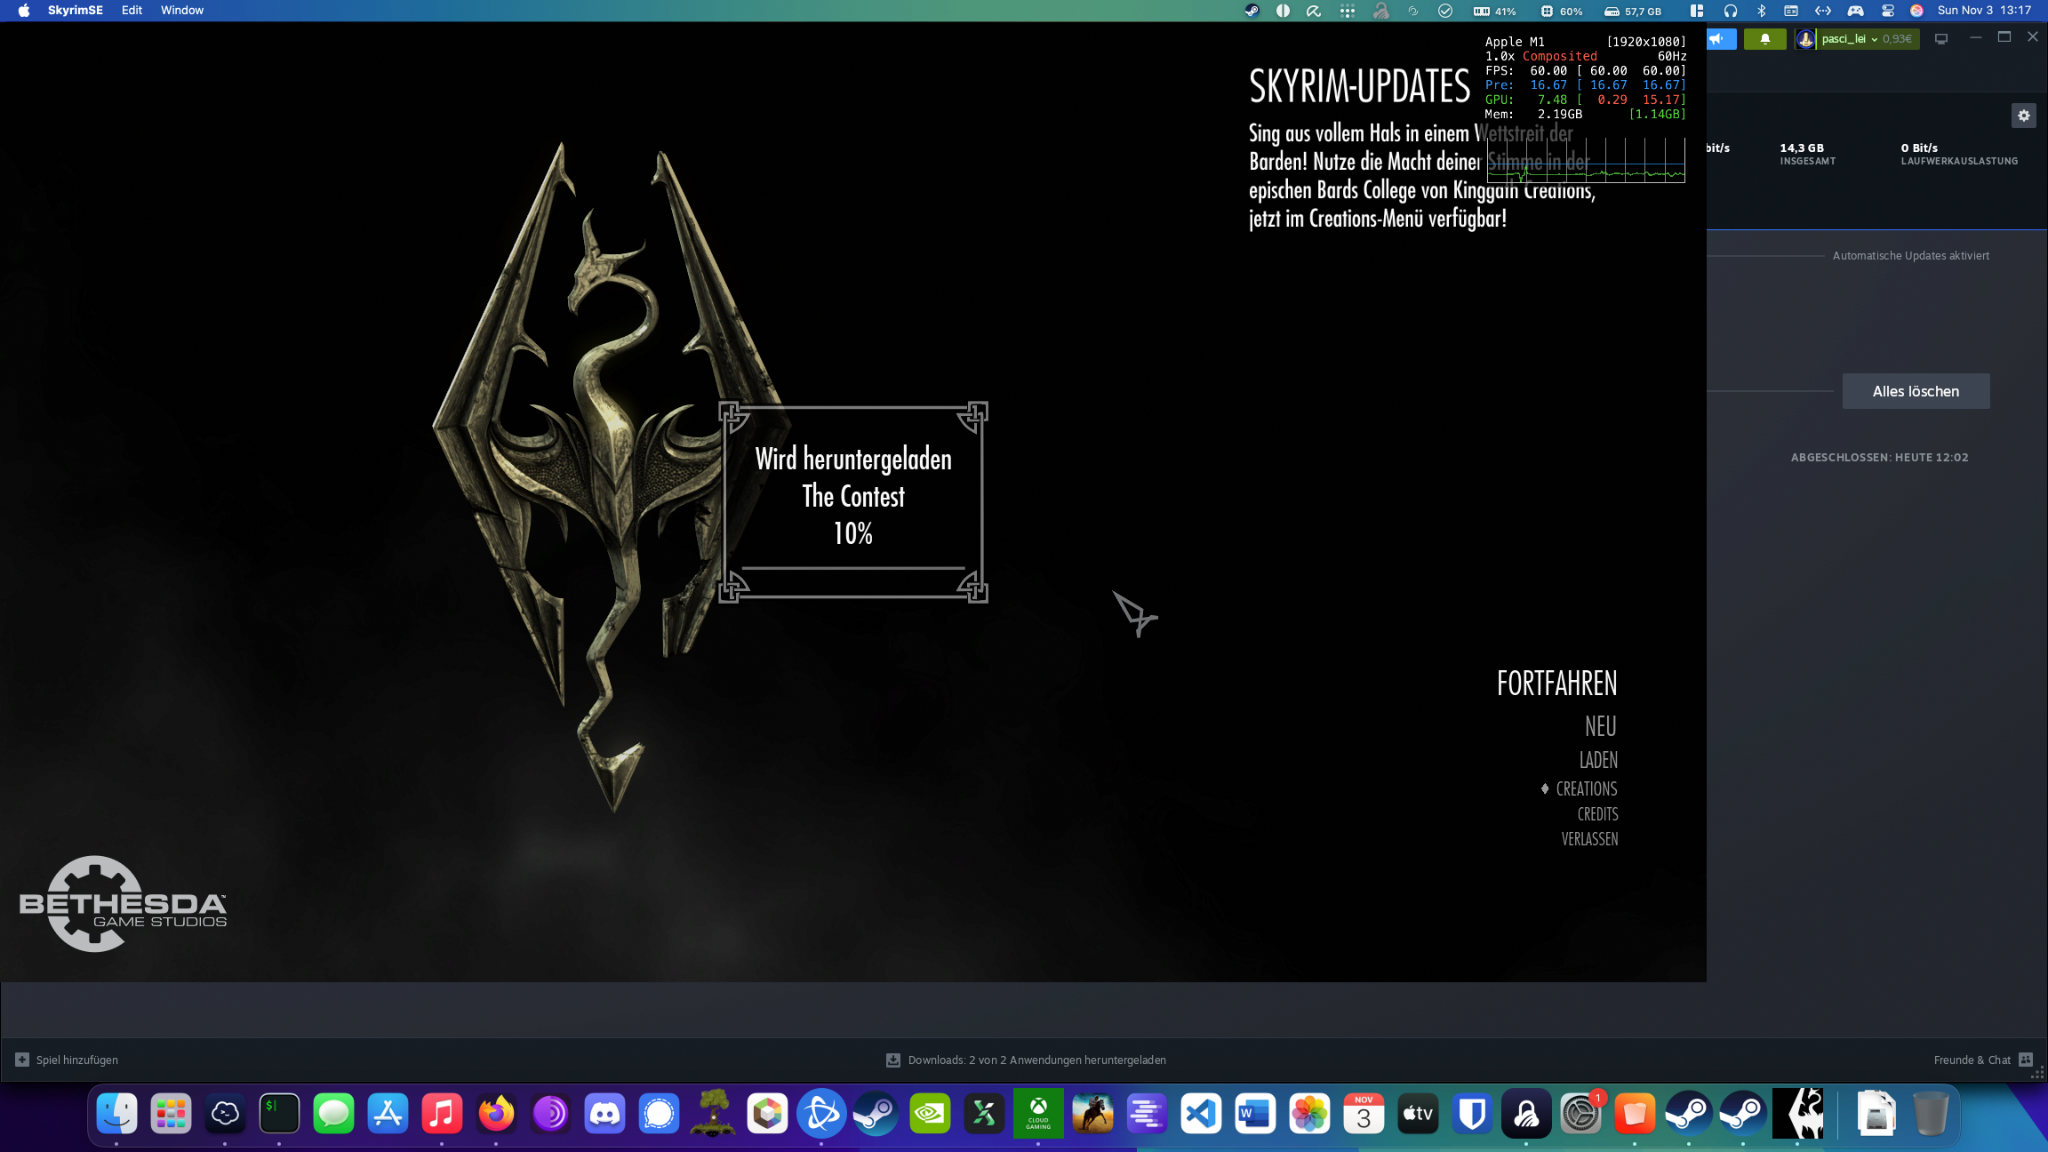Open Apple TV from the Dock

tap(1418, 1113)
